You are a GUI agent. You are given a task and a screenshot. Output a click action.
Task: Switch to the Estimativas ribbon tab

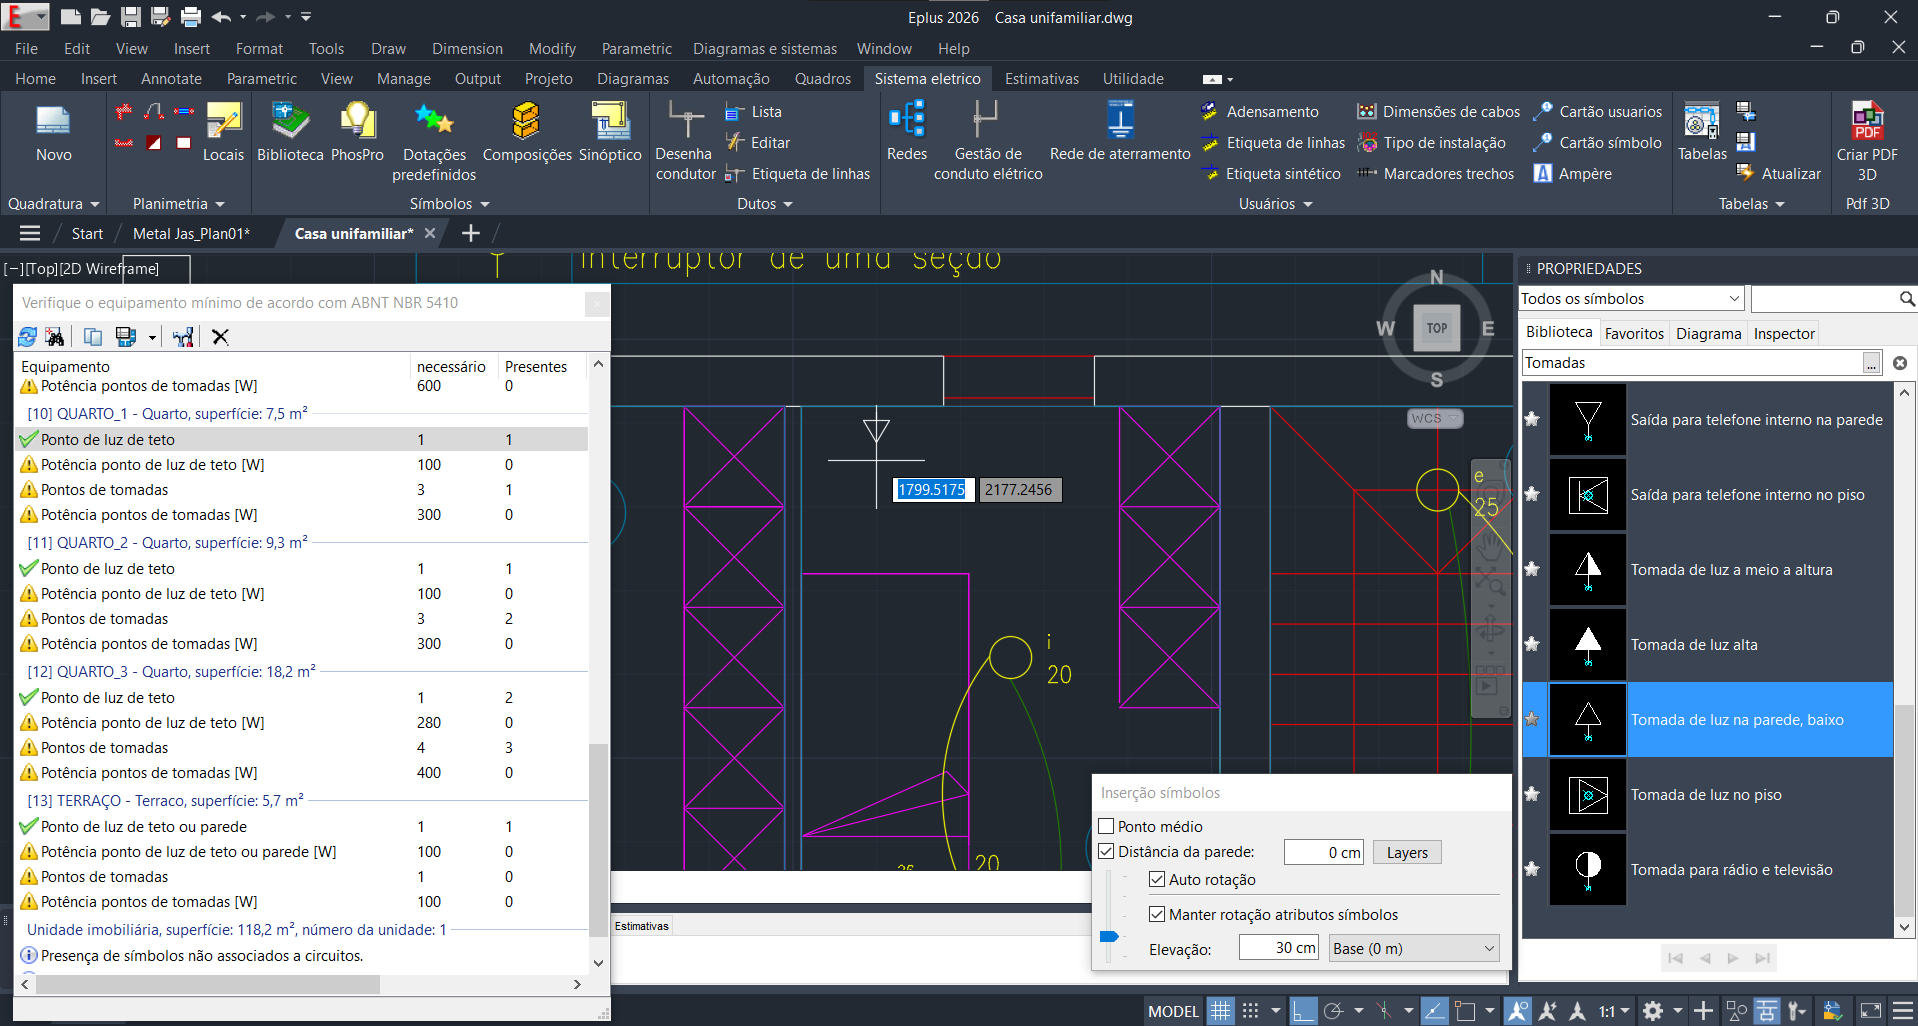[x=1041, y=79]
